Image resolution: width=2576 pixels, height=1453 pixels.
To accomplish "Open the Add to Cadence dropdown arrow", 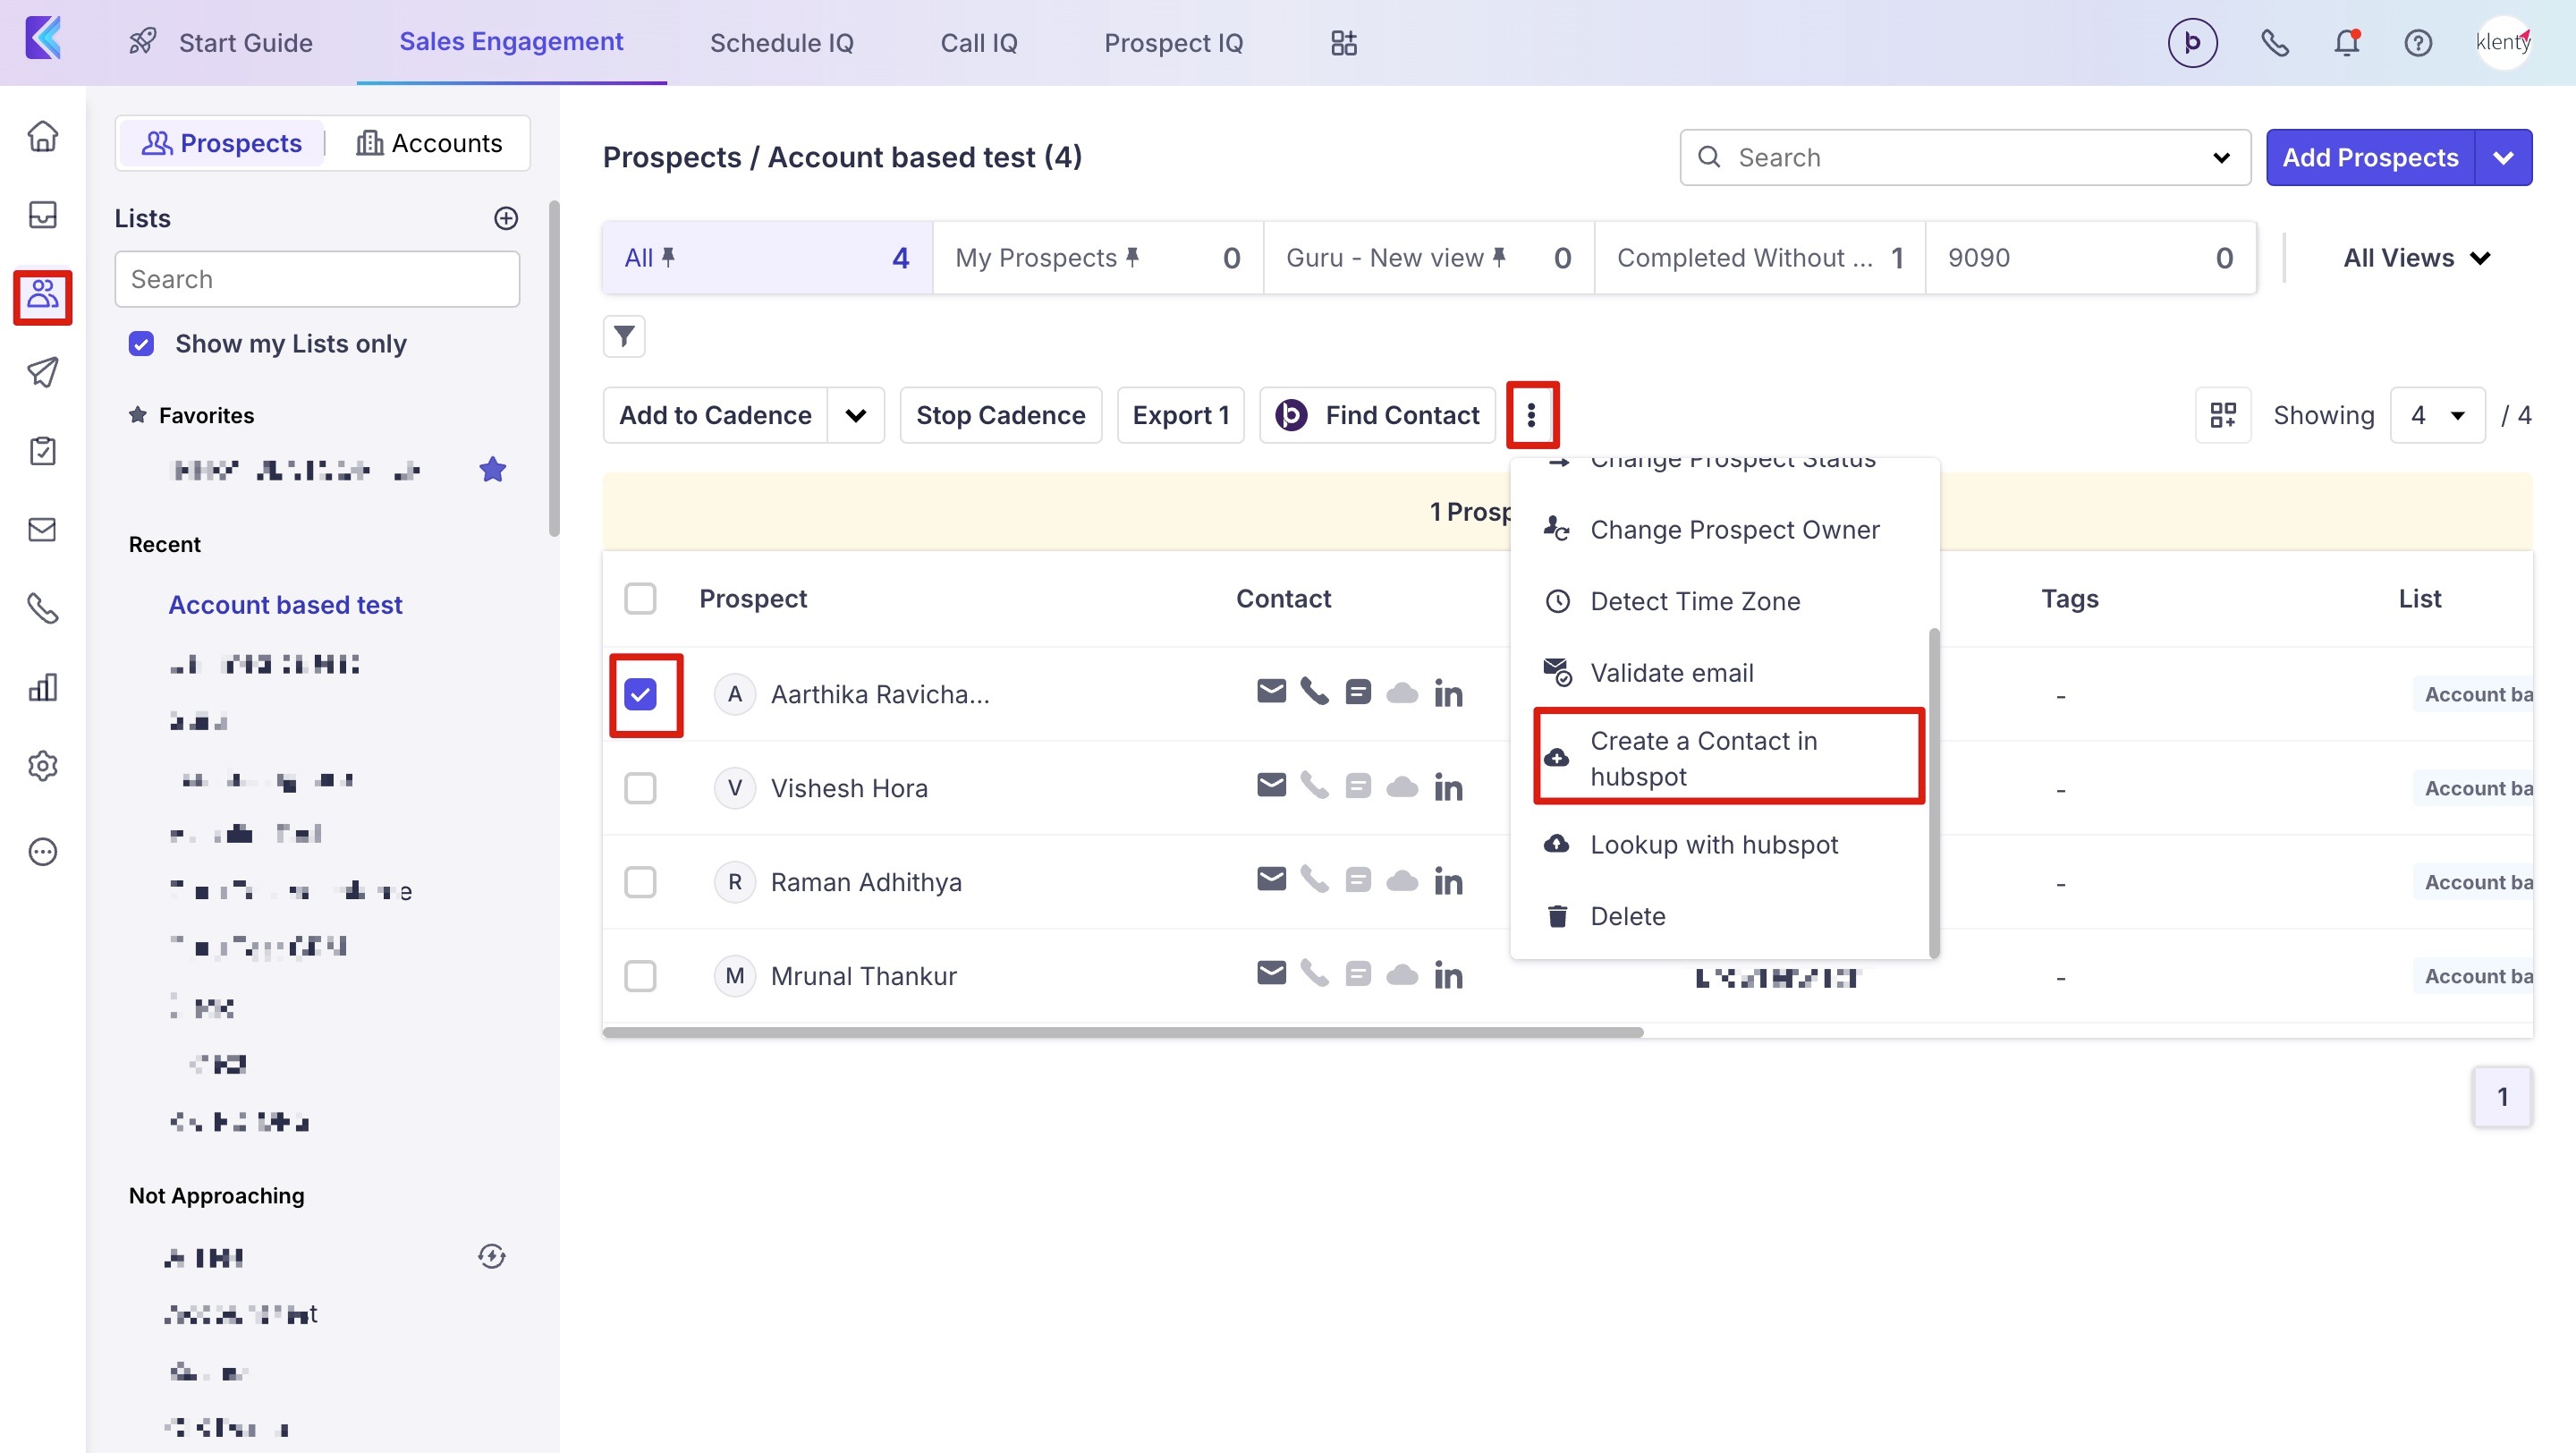I will click(855, 415).
